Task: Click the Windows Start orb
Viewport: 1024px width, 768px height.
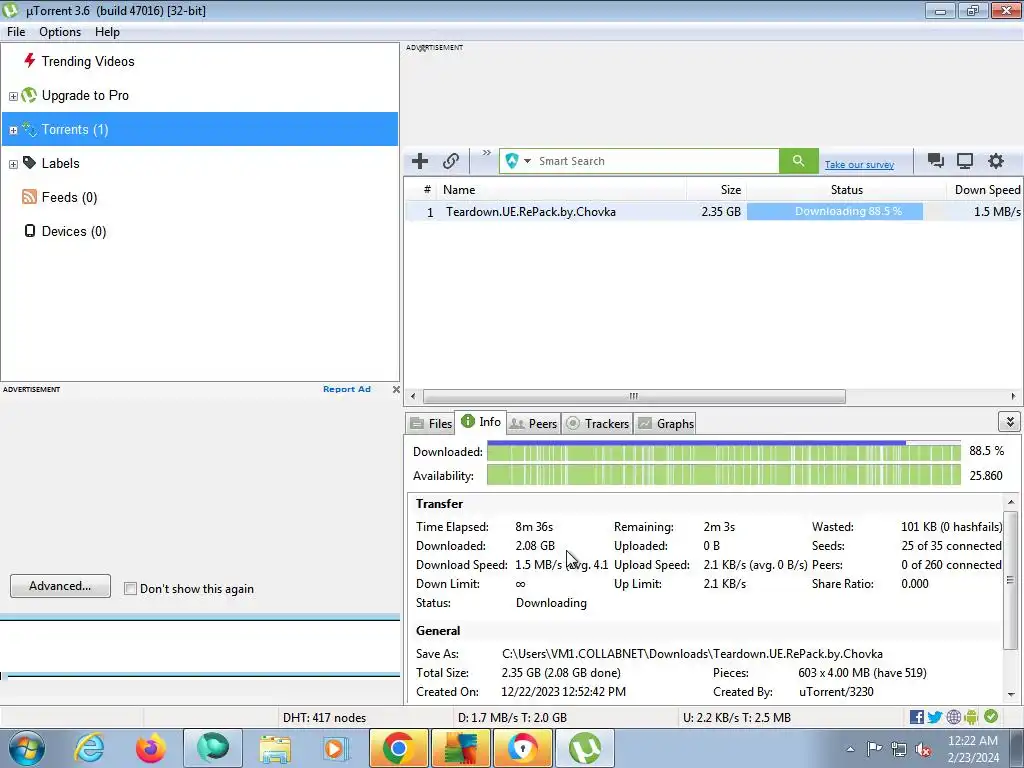Action: pyautogui.click(x=26, y=748)
